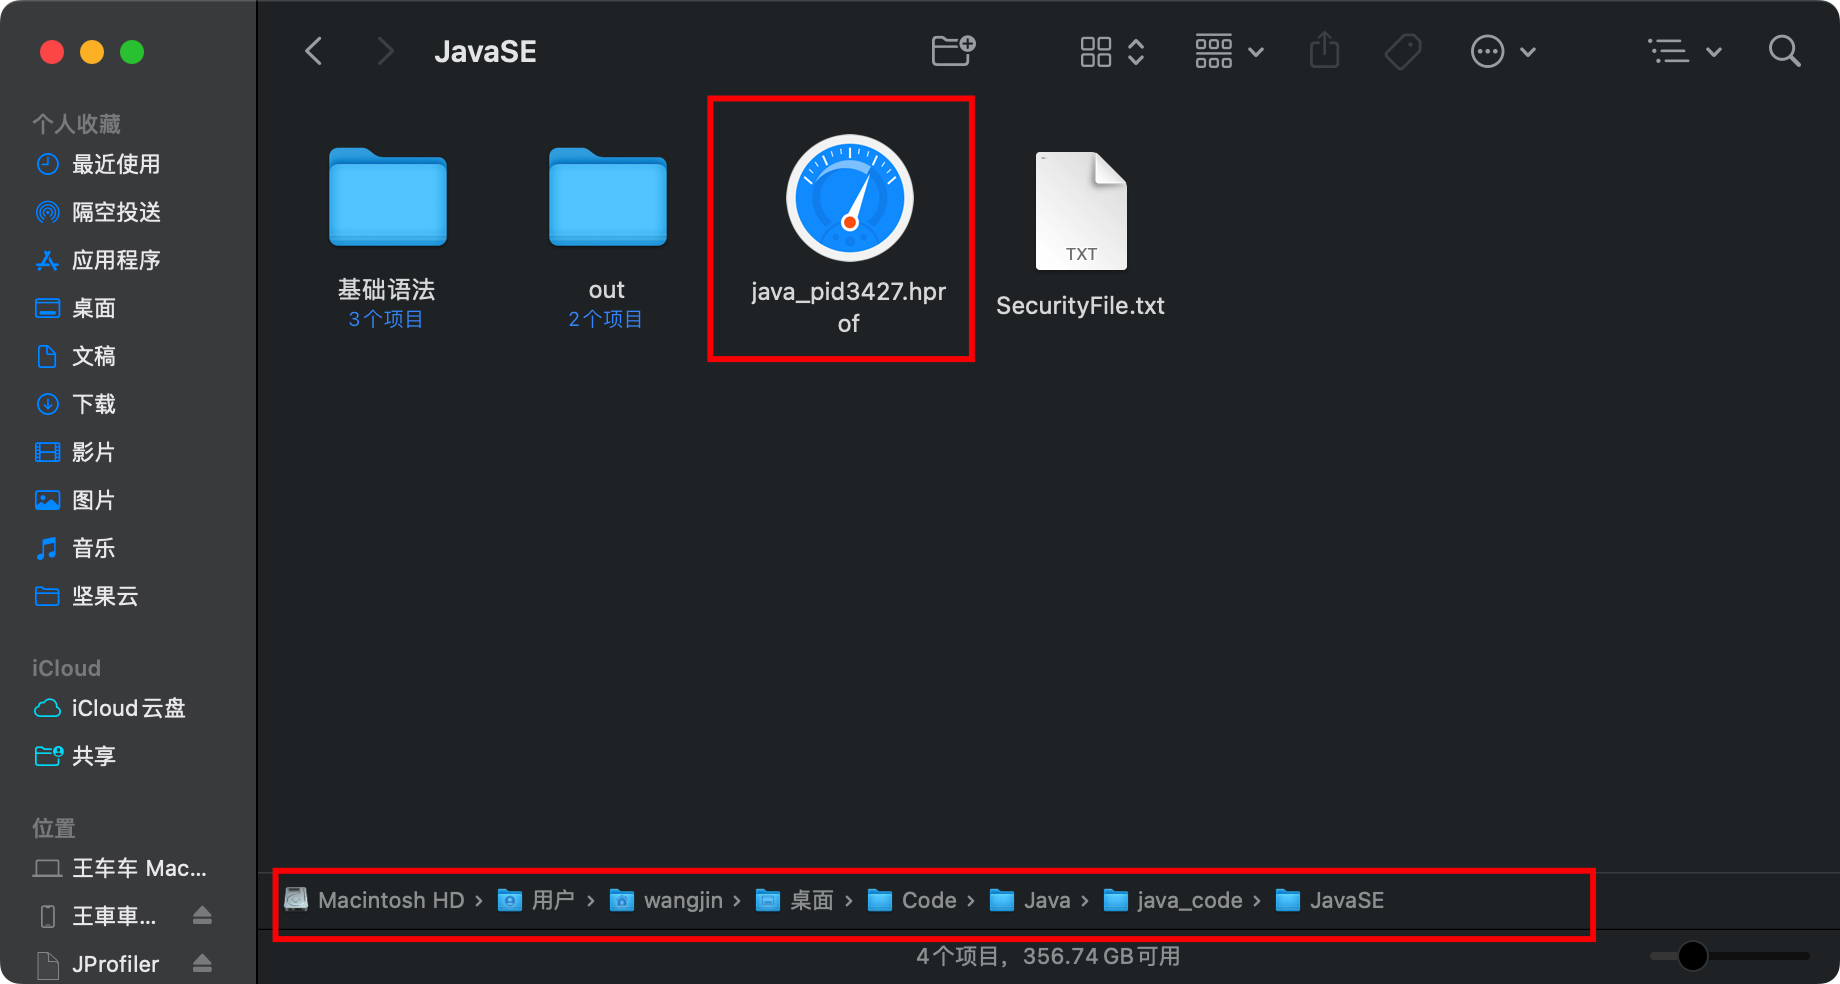This screenshot has height=984, width=1840.
Task: Click JavaSE in the path bar
Action: pyautogui.click(x=1330, y=900)
